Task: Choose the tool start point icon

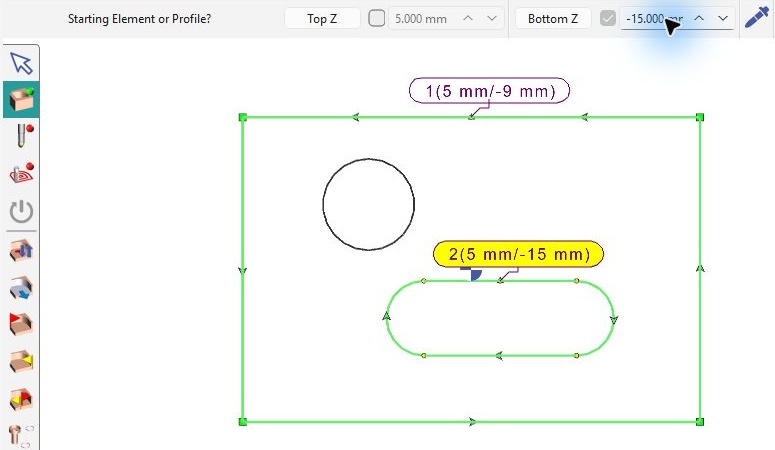Action: click(22, 135)
